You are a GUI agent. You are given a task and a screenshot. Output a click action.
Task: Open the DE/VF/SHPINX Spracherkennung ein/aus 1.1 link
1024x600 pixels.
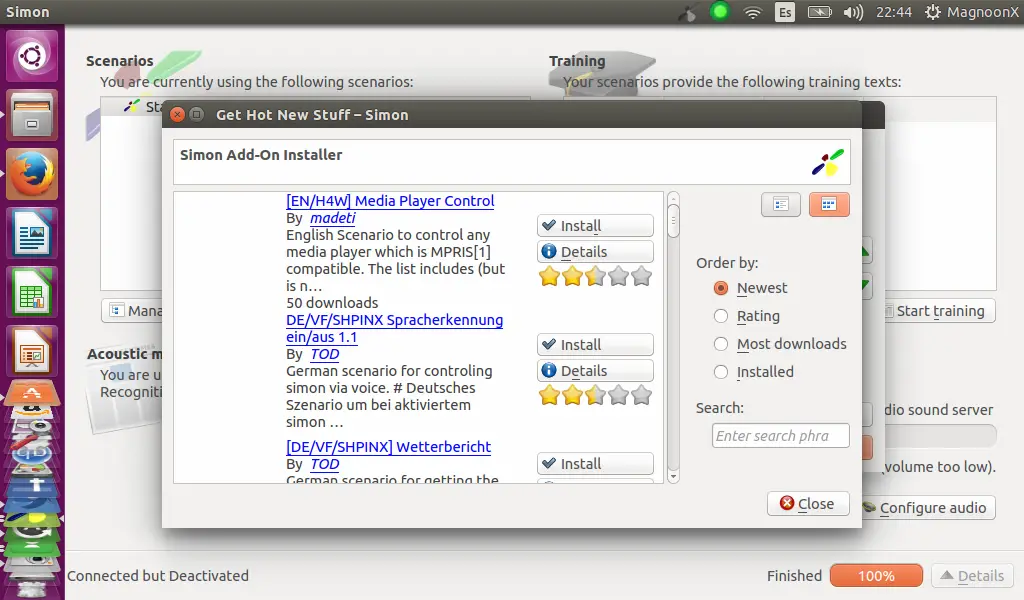(x=394, y=328)
